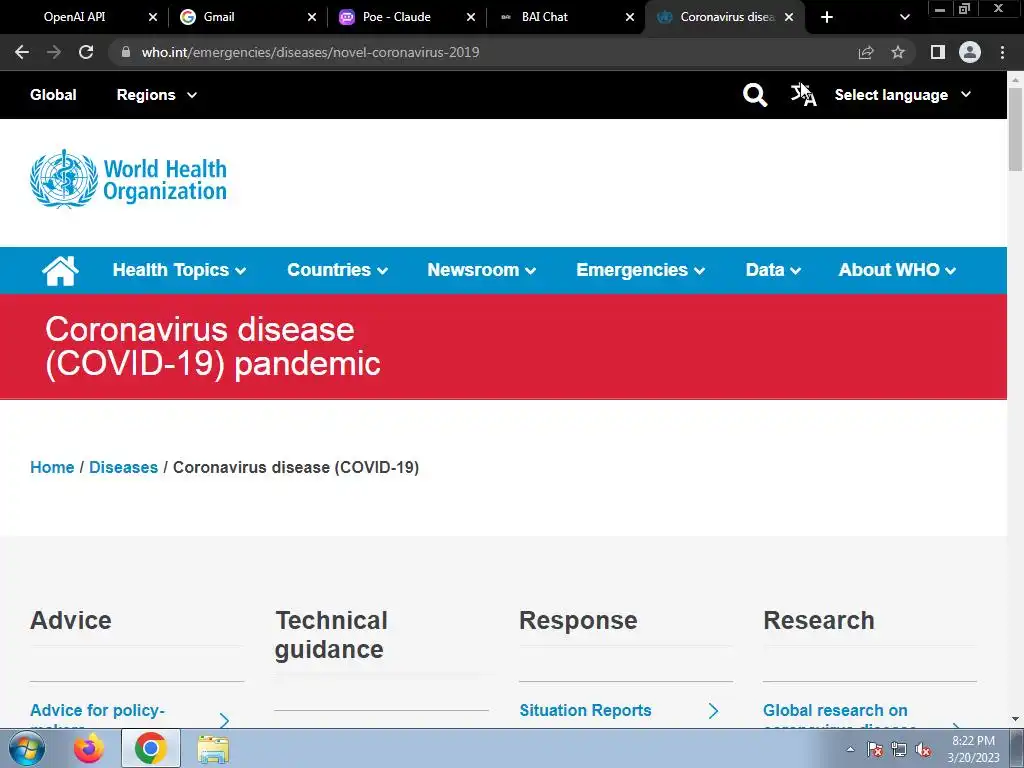Close the OpenAI API tab
Image resolution: width=1024 pixels, height=768 pixels.
tap(153, 17)
